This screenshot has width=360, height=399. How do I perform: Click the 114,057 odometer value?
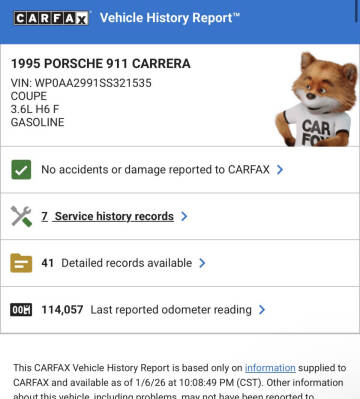point(62,310)
